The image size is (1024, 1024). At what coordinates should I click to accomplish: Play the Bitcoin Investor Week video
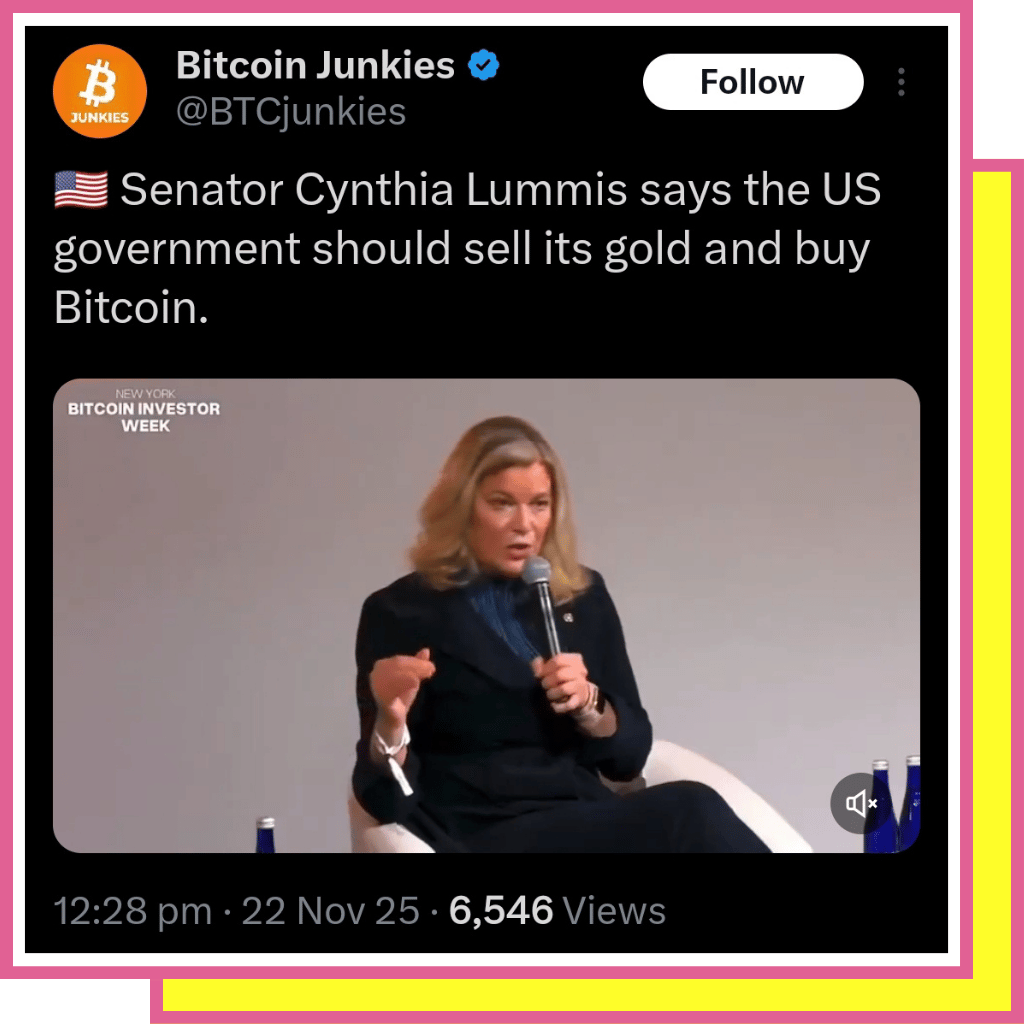487,615
